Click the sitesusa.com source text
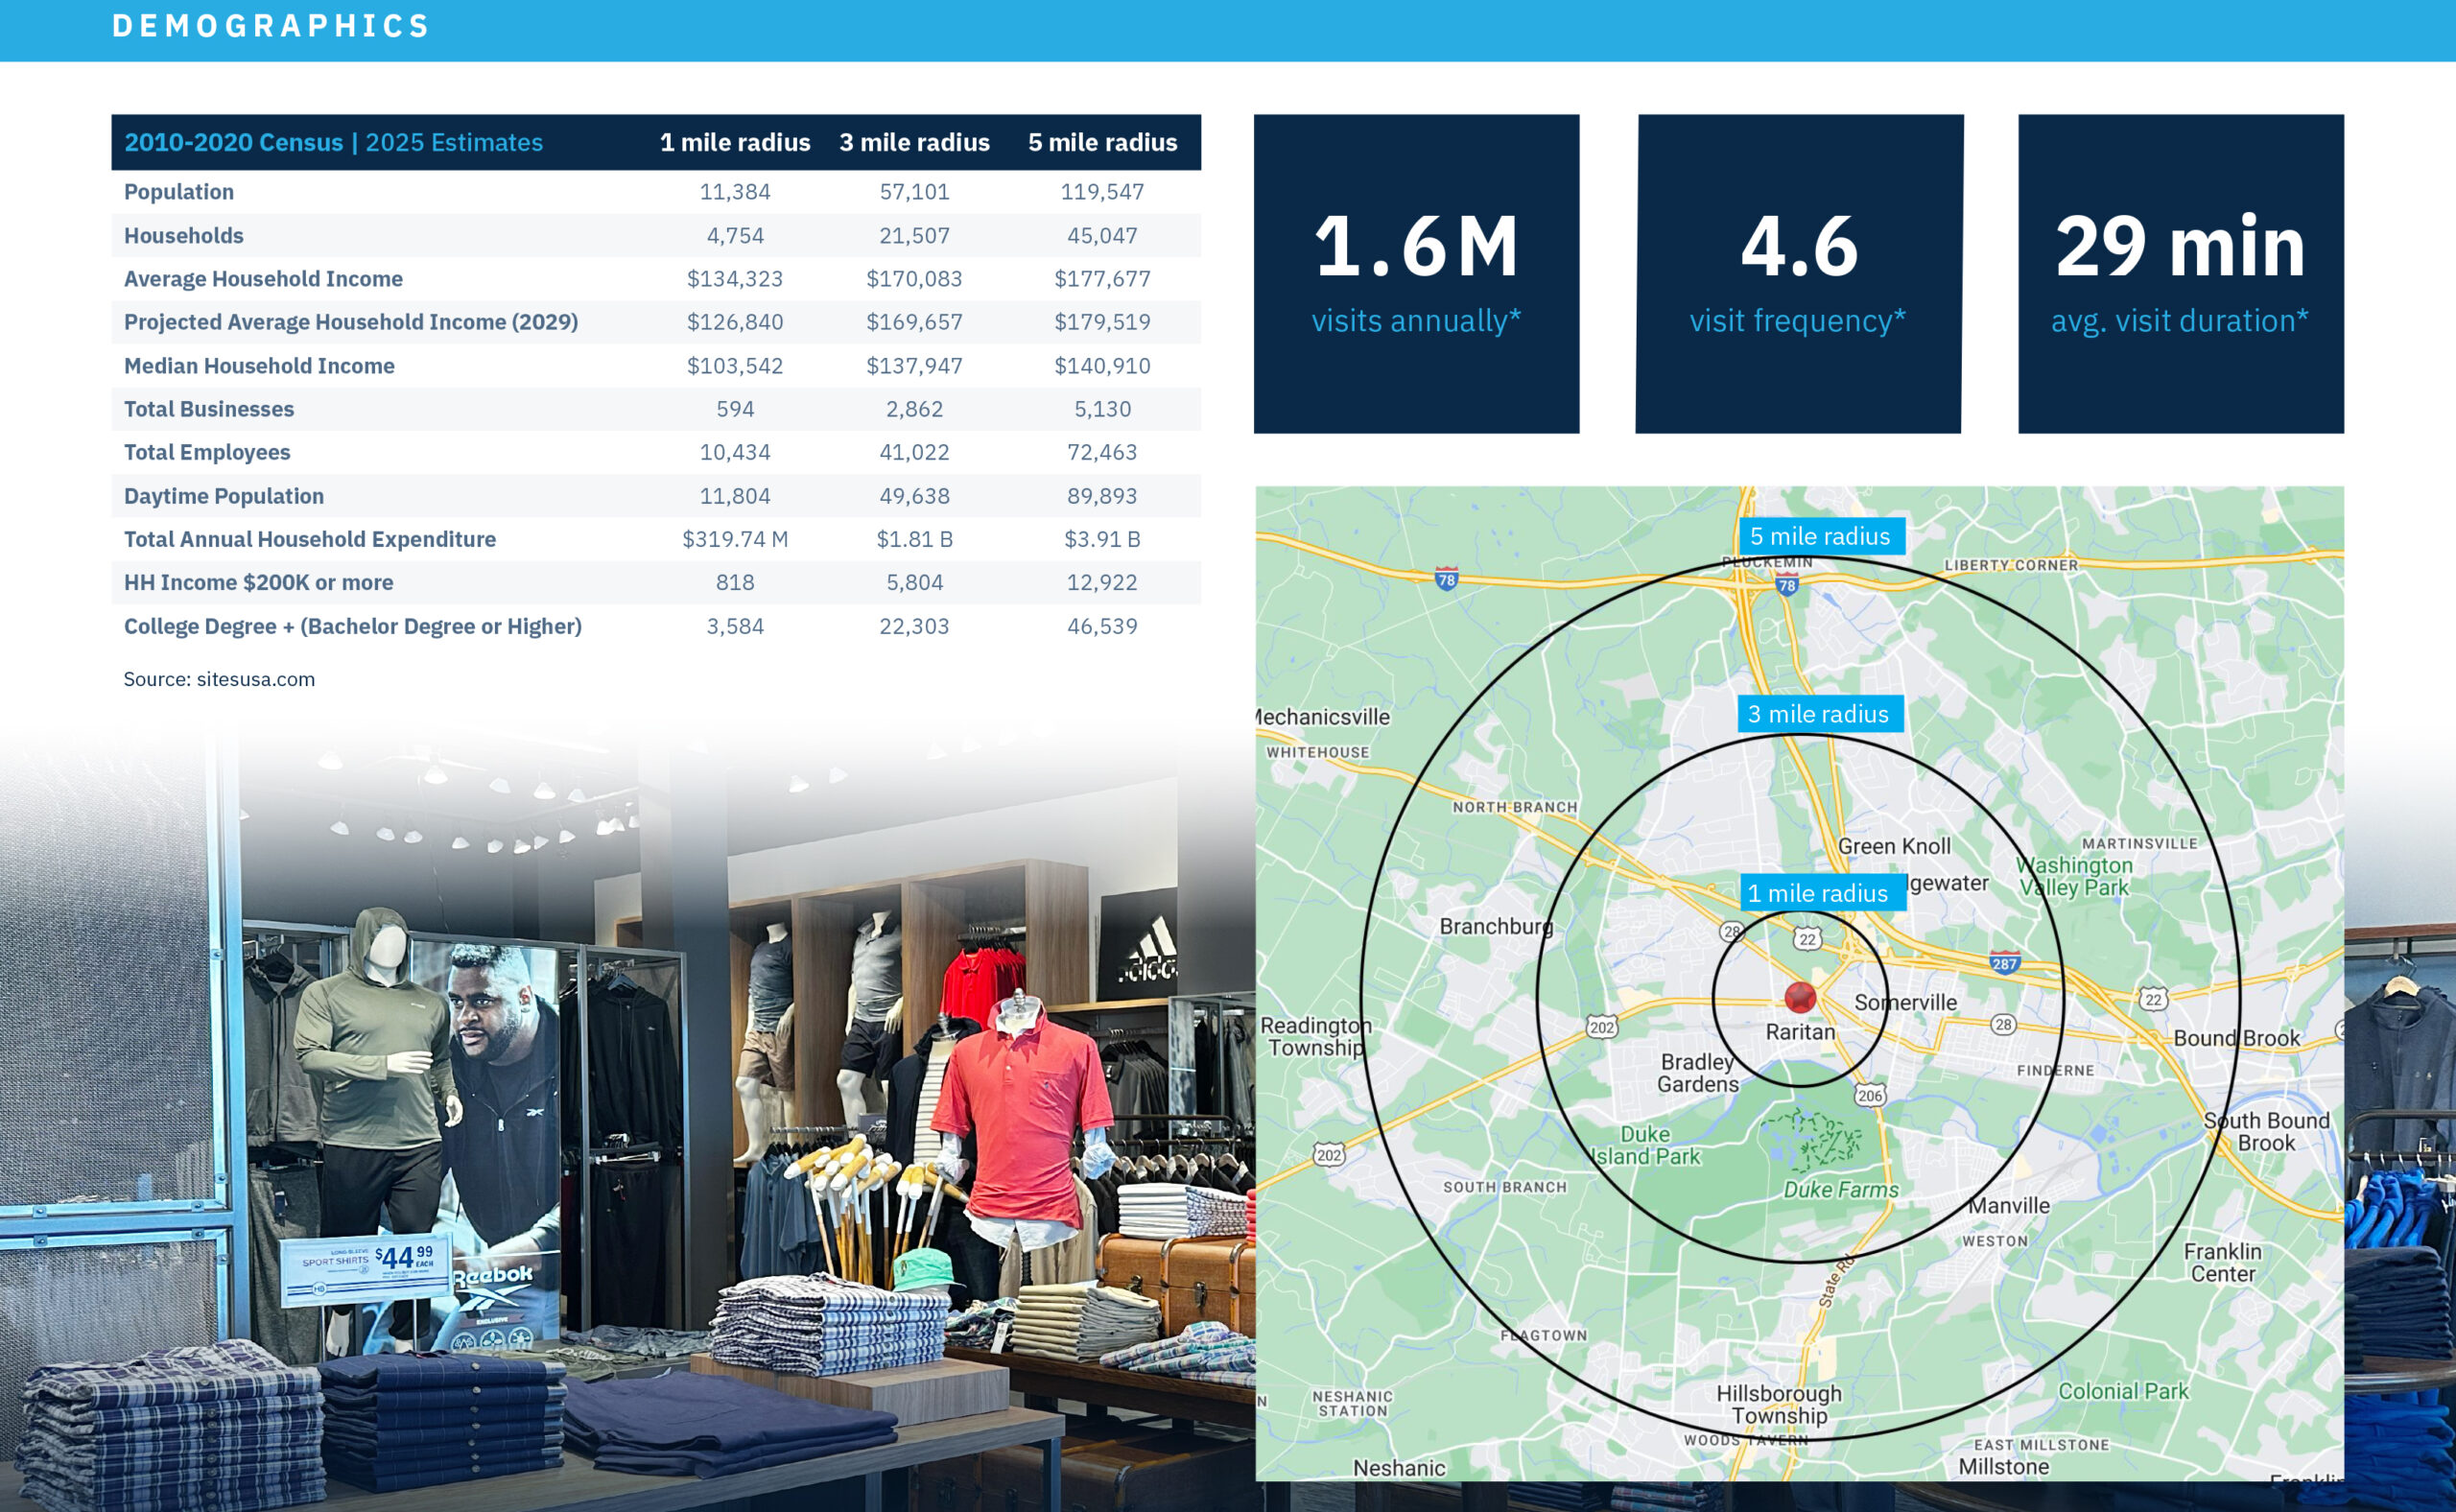The height and width of the screenshot is (1512, 2456). pyautogui.click(x=219, y=679)
